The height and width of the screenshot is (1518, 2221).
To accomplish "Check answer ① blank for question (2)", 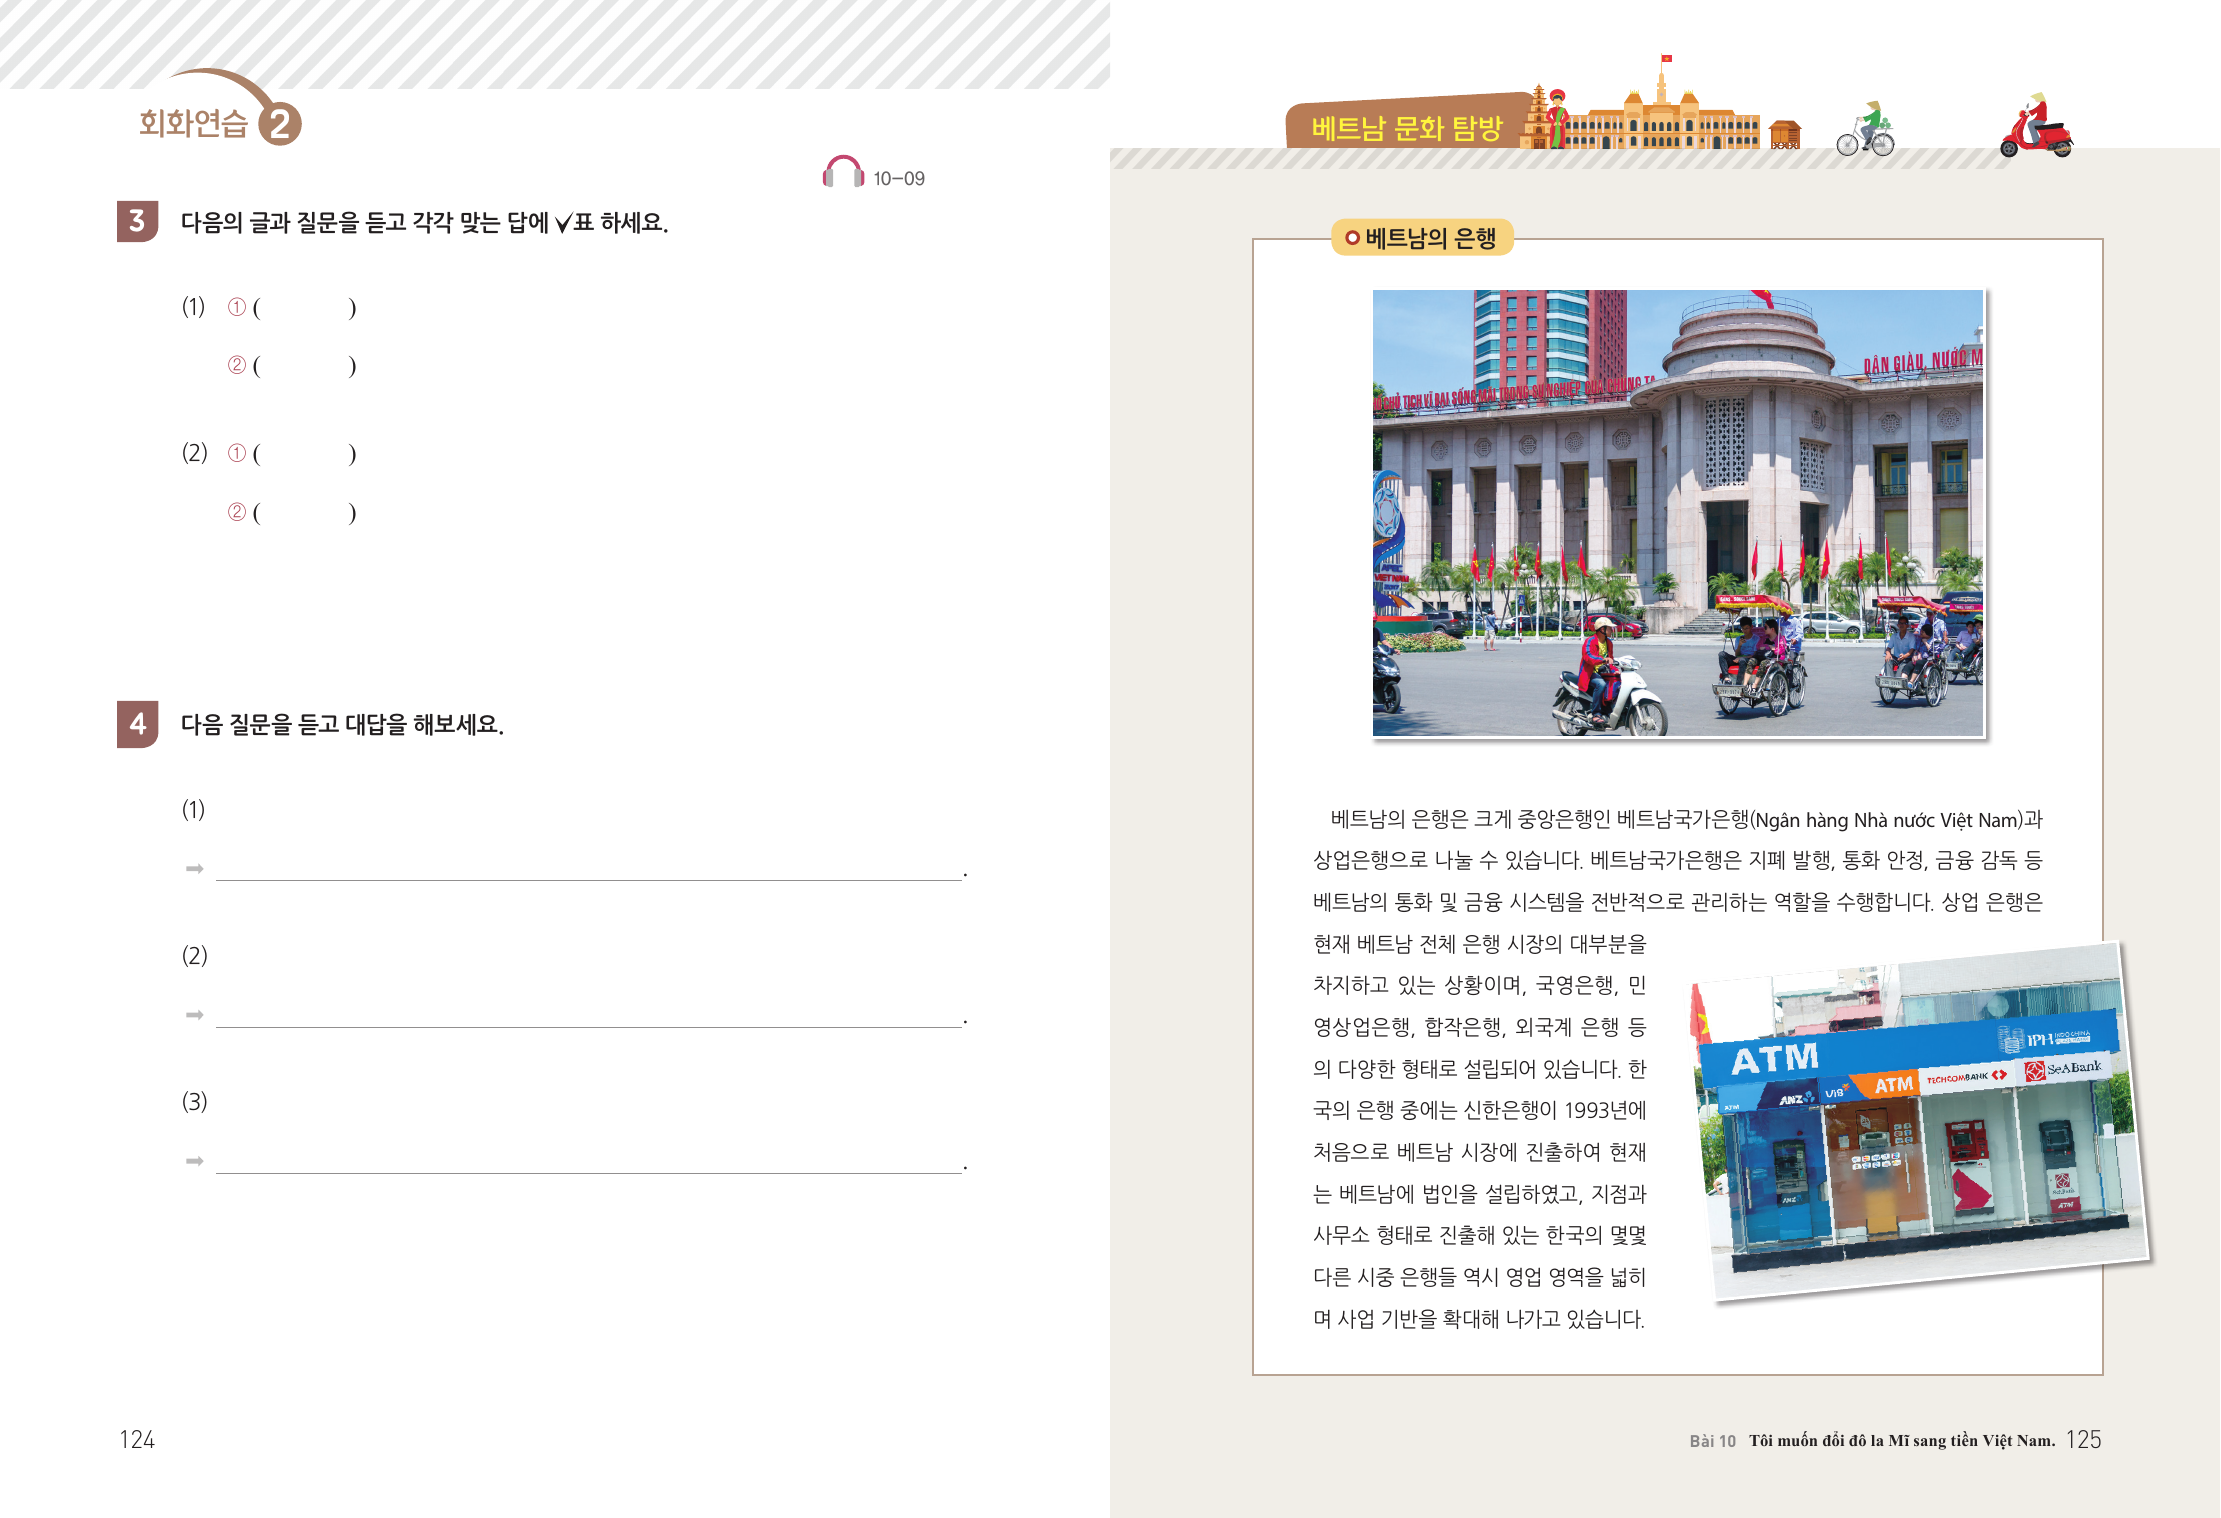I will pyautogui.click(x=304, y=454).
